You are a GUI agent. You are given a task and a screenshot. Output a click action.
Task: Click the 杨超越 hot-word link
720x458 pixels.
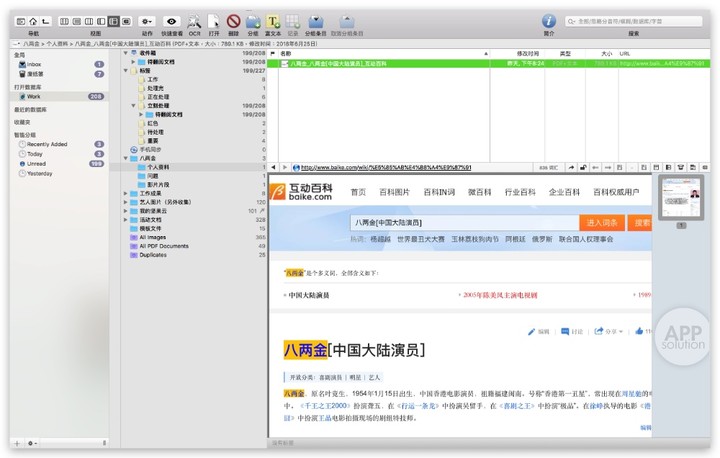(380, 239)
